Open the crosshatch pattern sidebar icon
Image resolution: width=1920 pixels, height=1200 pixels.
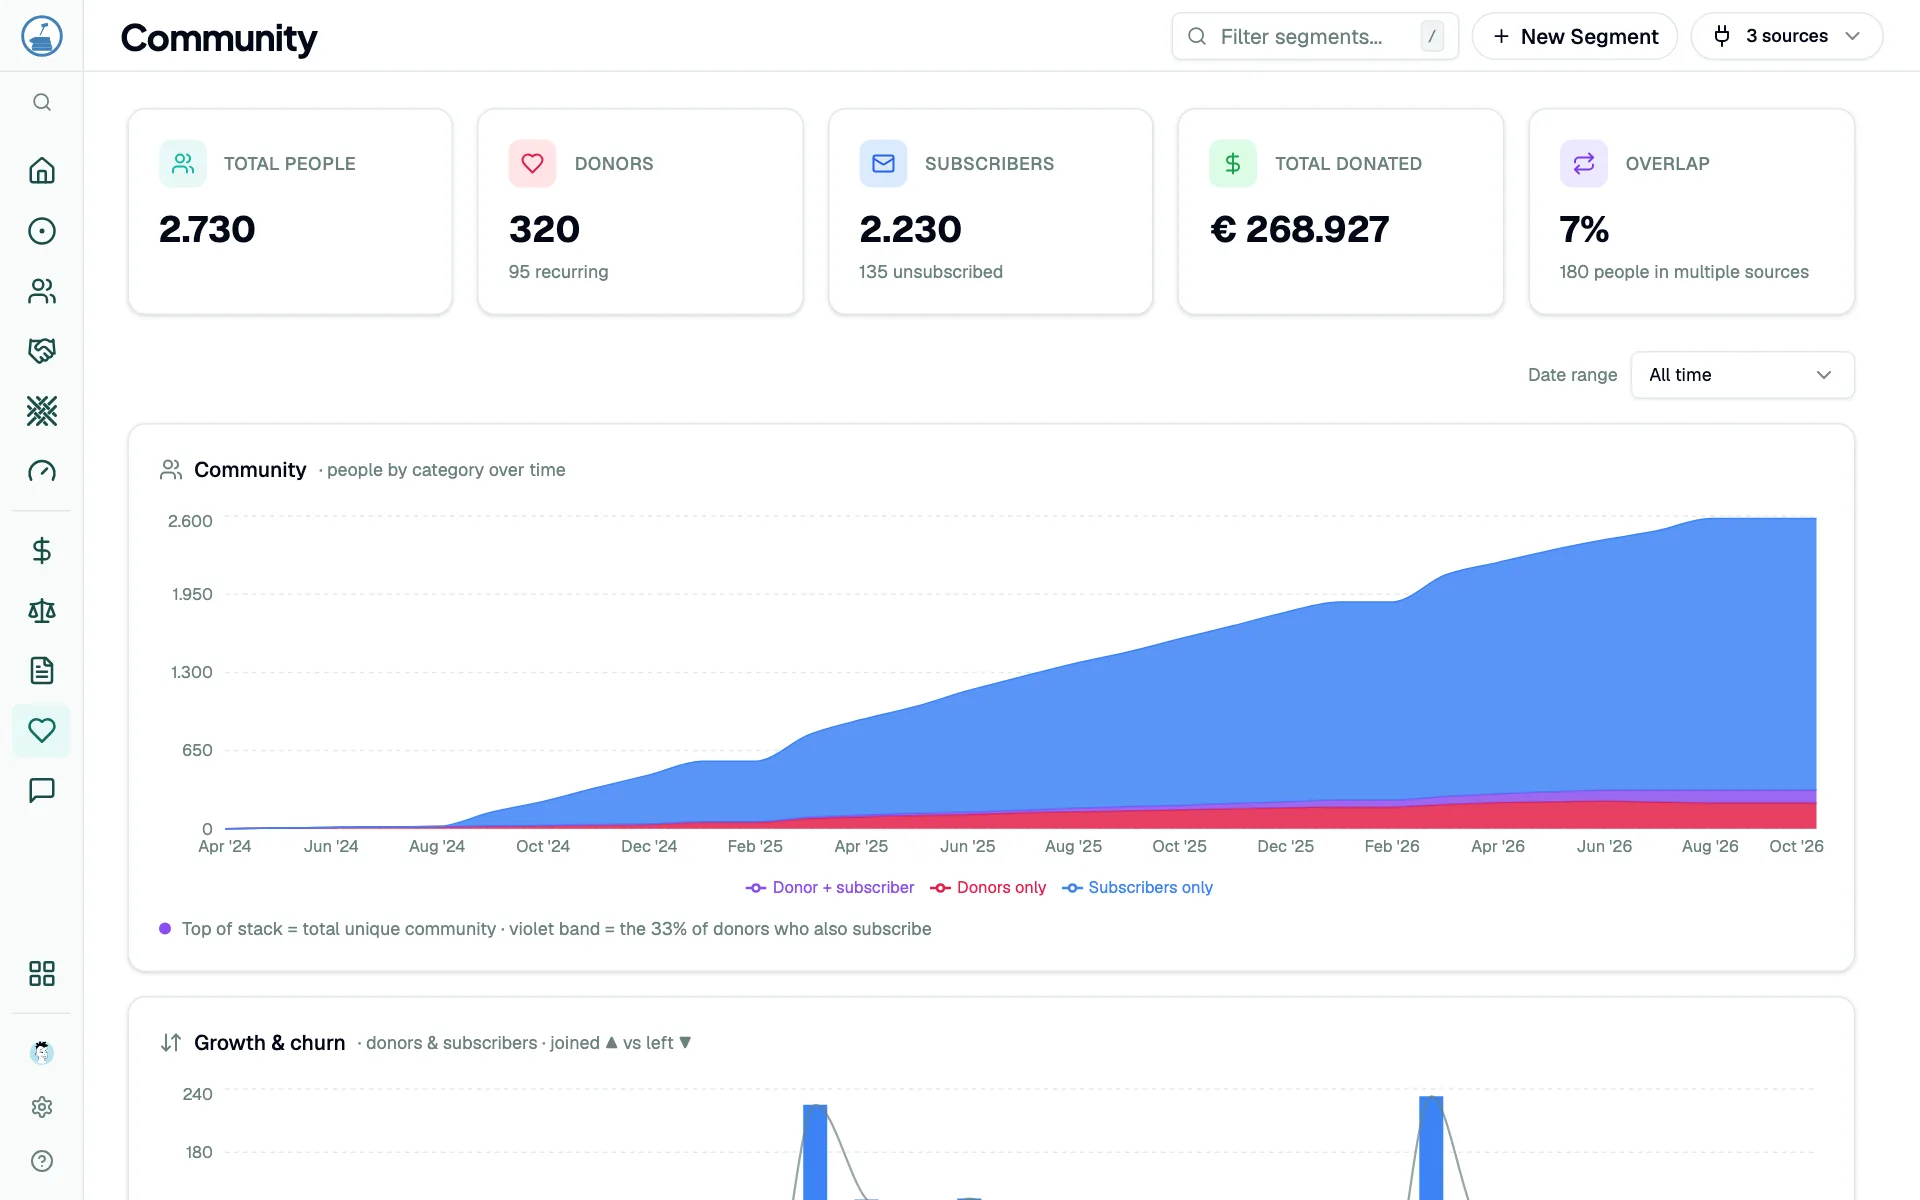pos(42,411)
